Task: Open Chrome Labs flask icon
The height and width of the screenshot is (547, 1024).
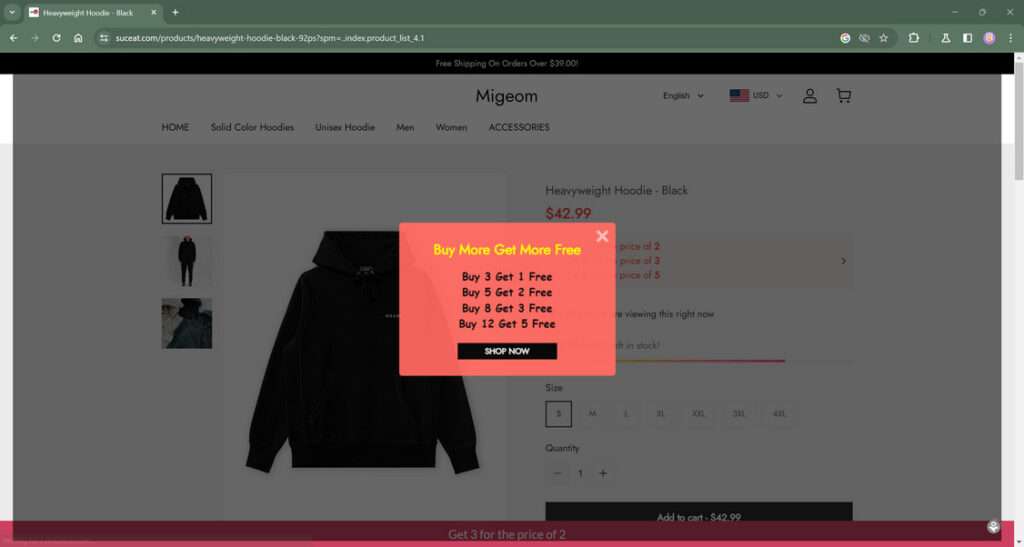Action: pyautogui.click(x=946, y=38)
